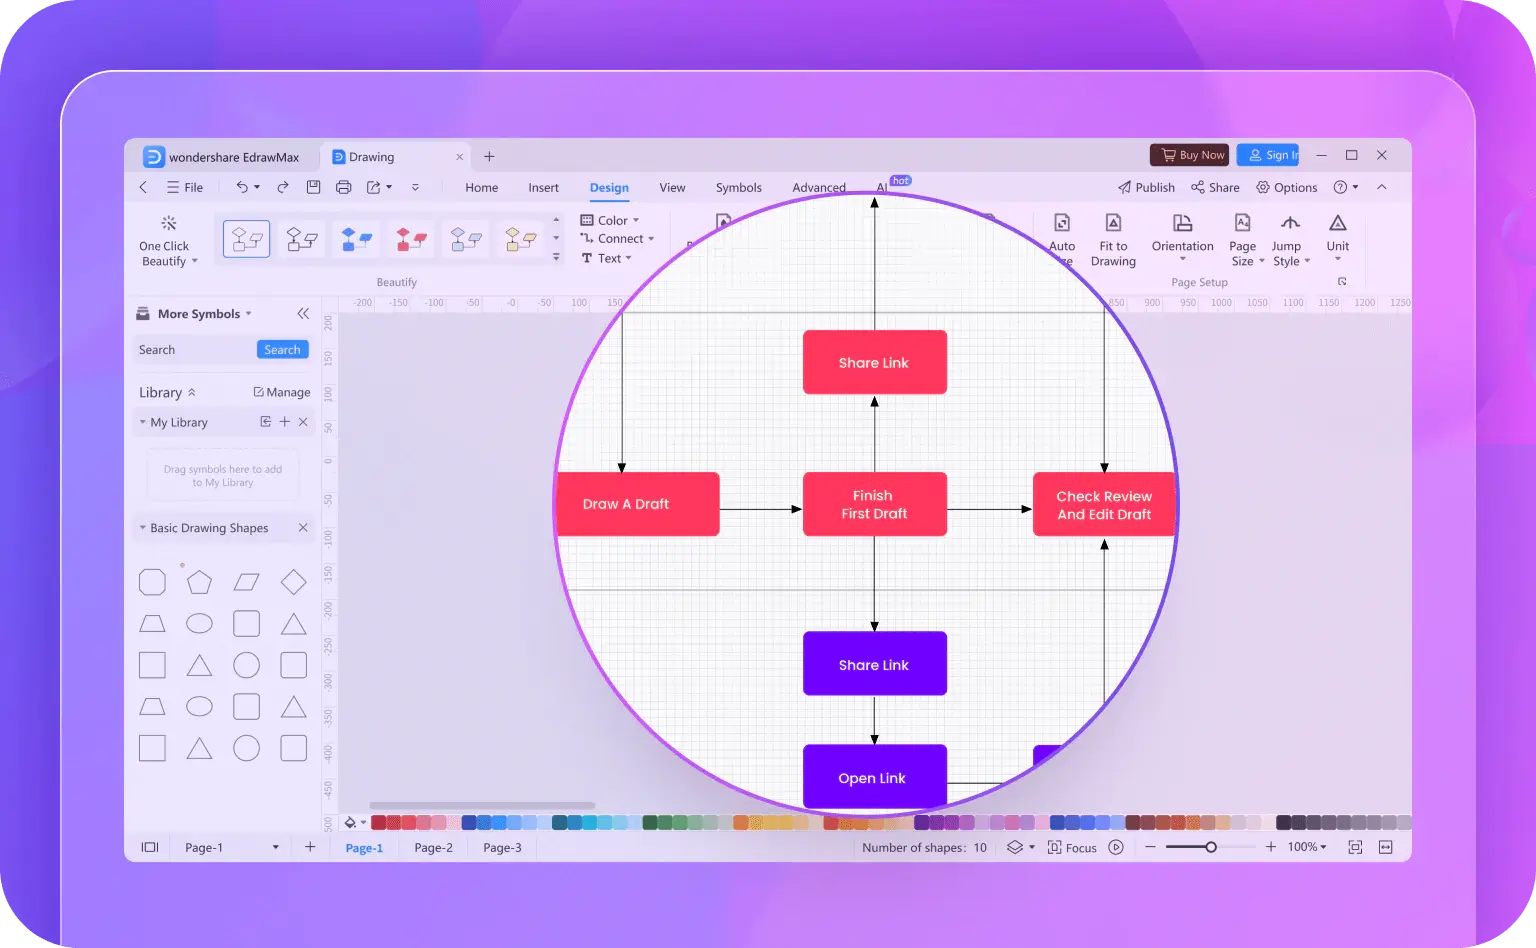The height and width of the screenshot is (948, 1536).
Task: Collapse the symbols panel with double-chevron icon
Action: (x=303, y=314)
